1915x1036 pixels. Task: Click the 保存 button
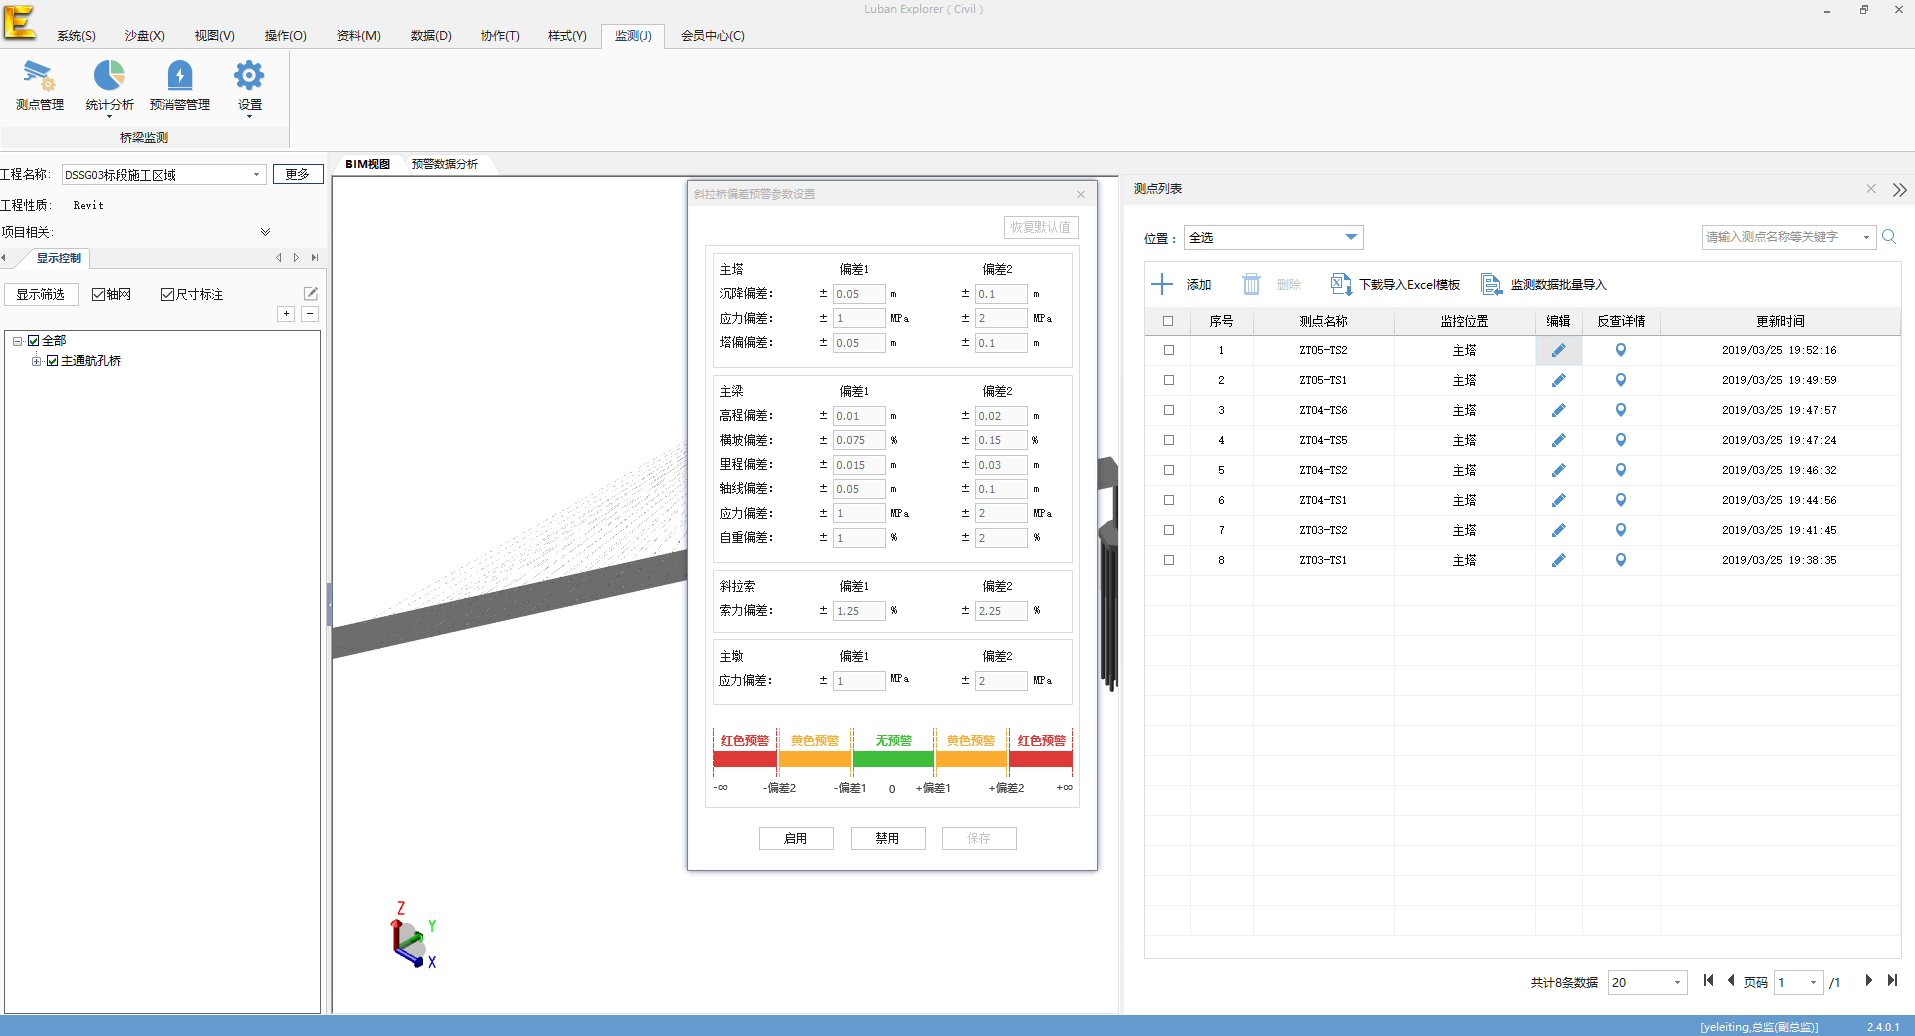(979, 838)
